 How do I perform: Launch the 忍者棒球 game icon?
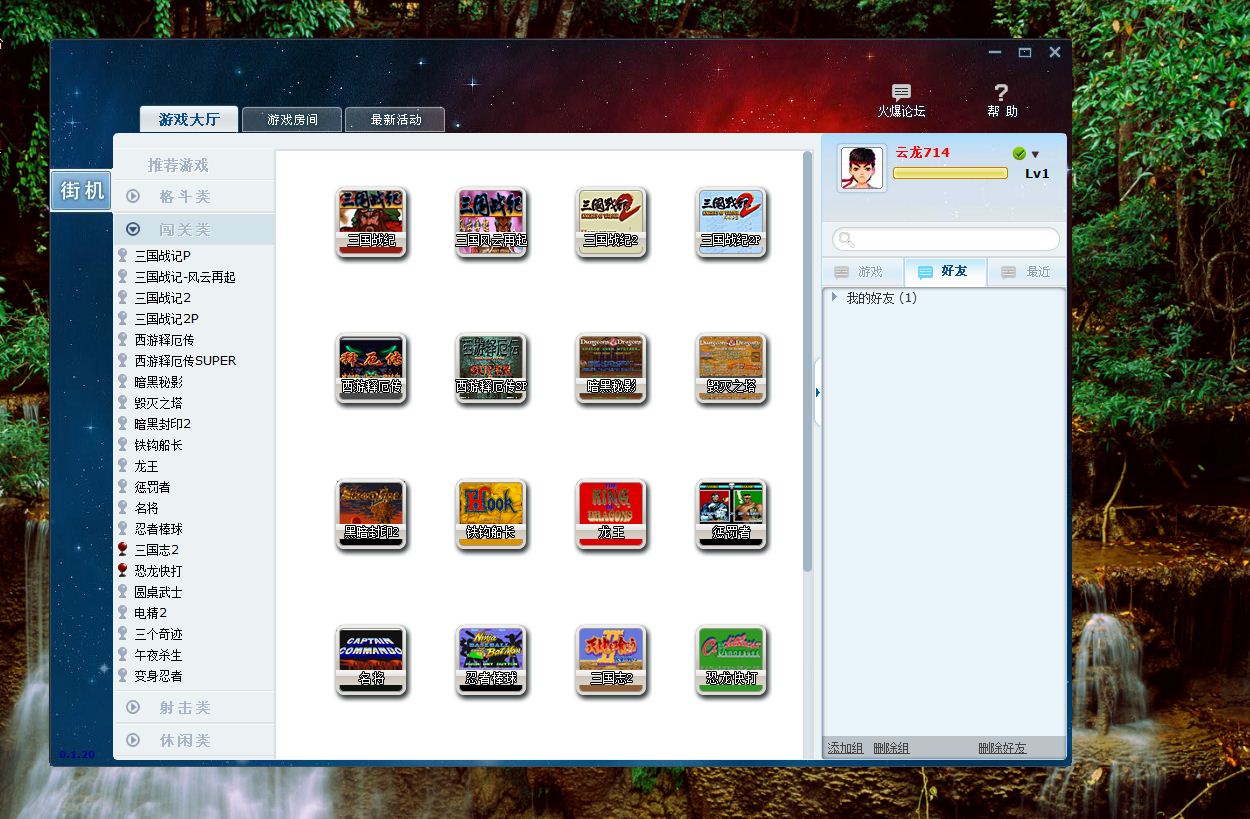pyautogui.click(x=491, y=660)
